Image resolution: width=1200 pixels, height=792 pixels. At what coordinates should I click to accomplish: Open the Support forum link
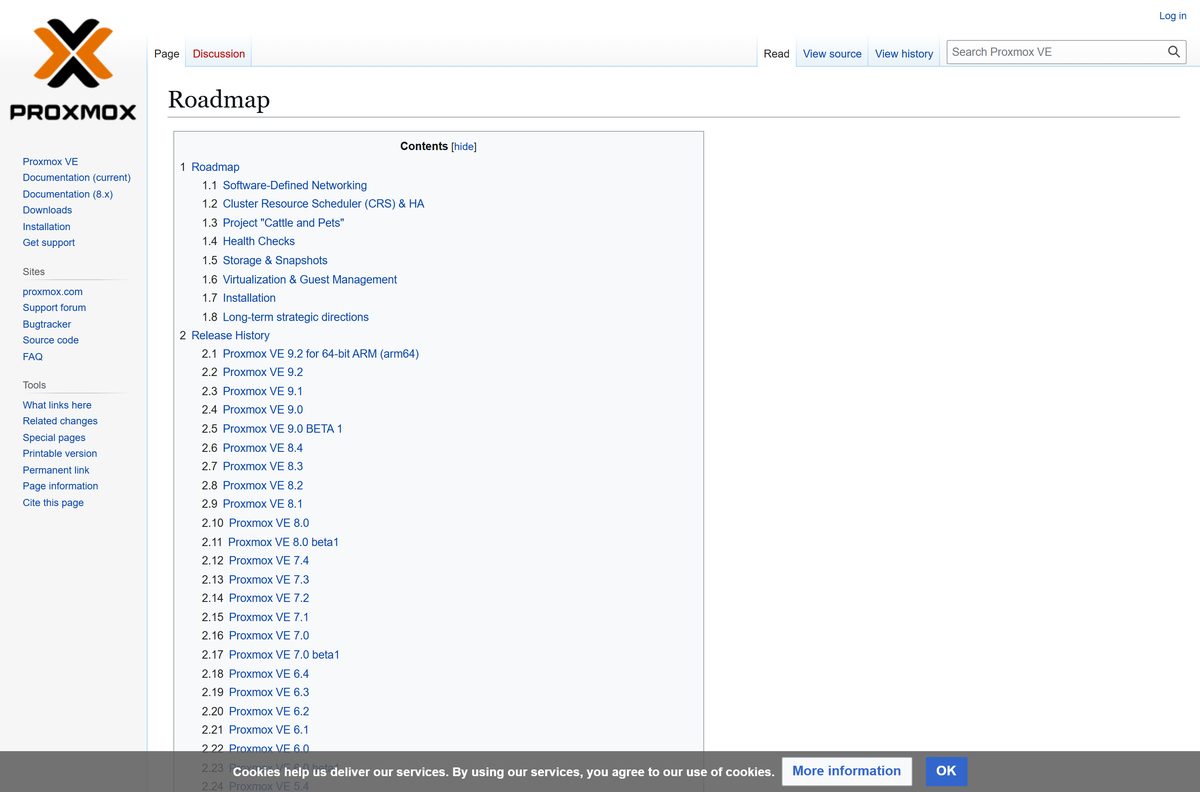click(54, 308)
